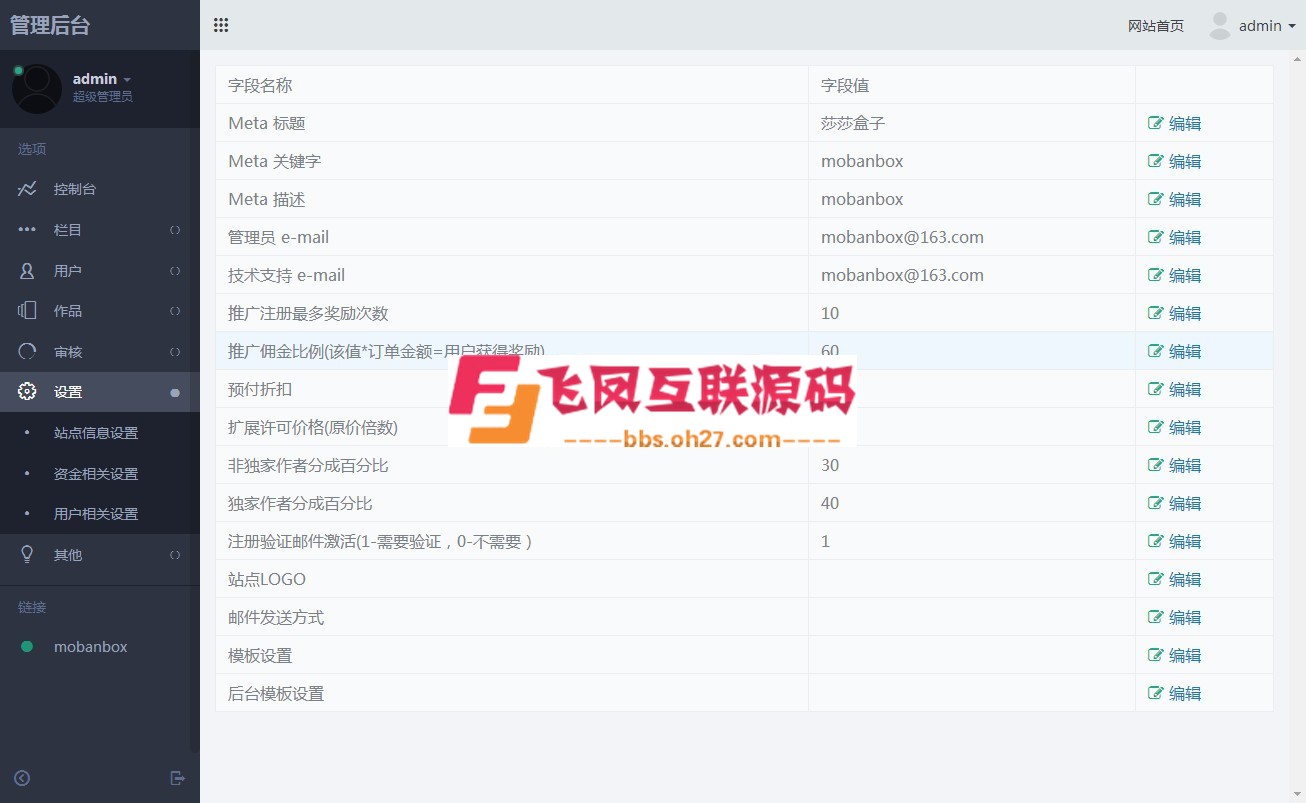Click the green online status dot

pos(18,71)
